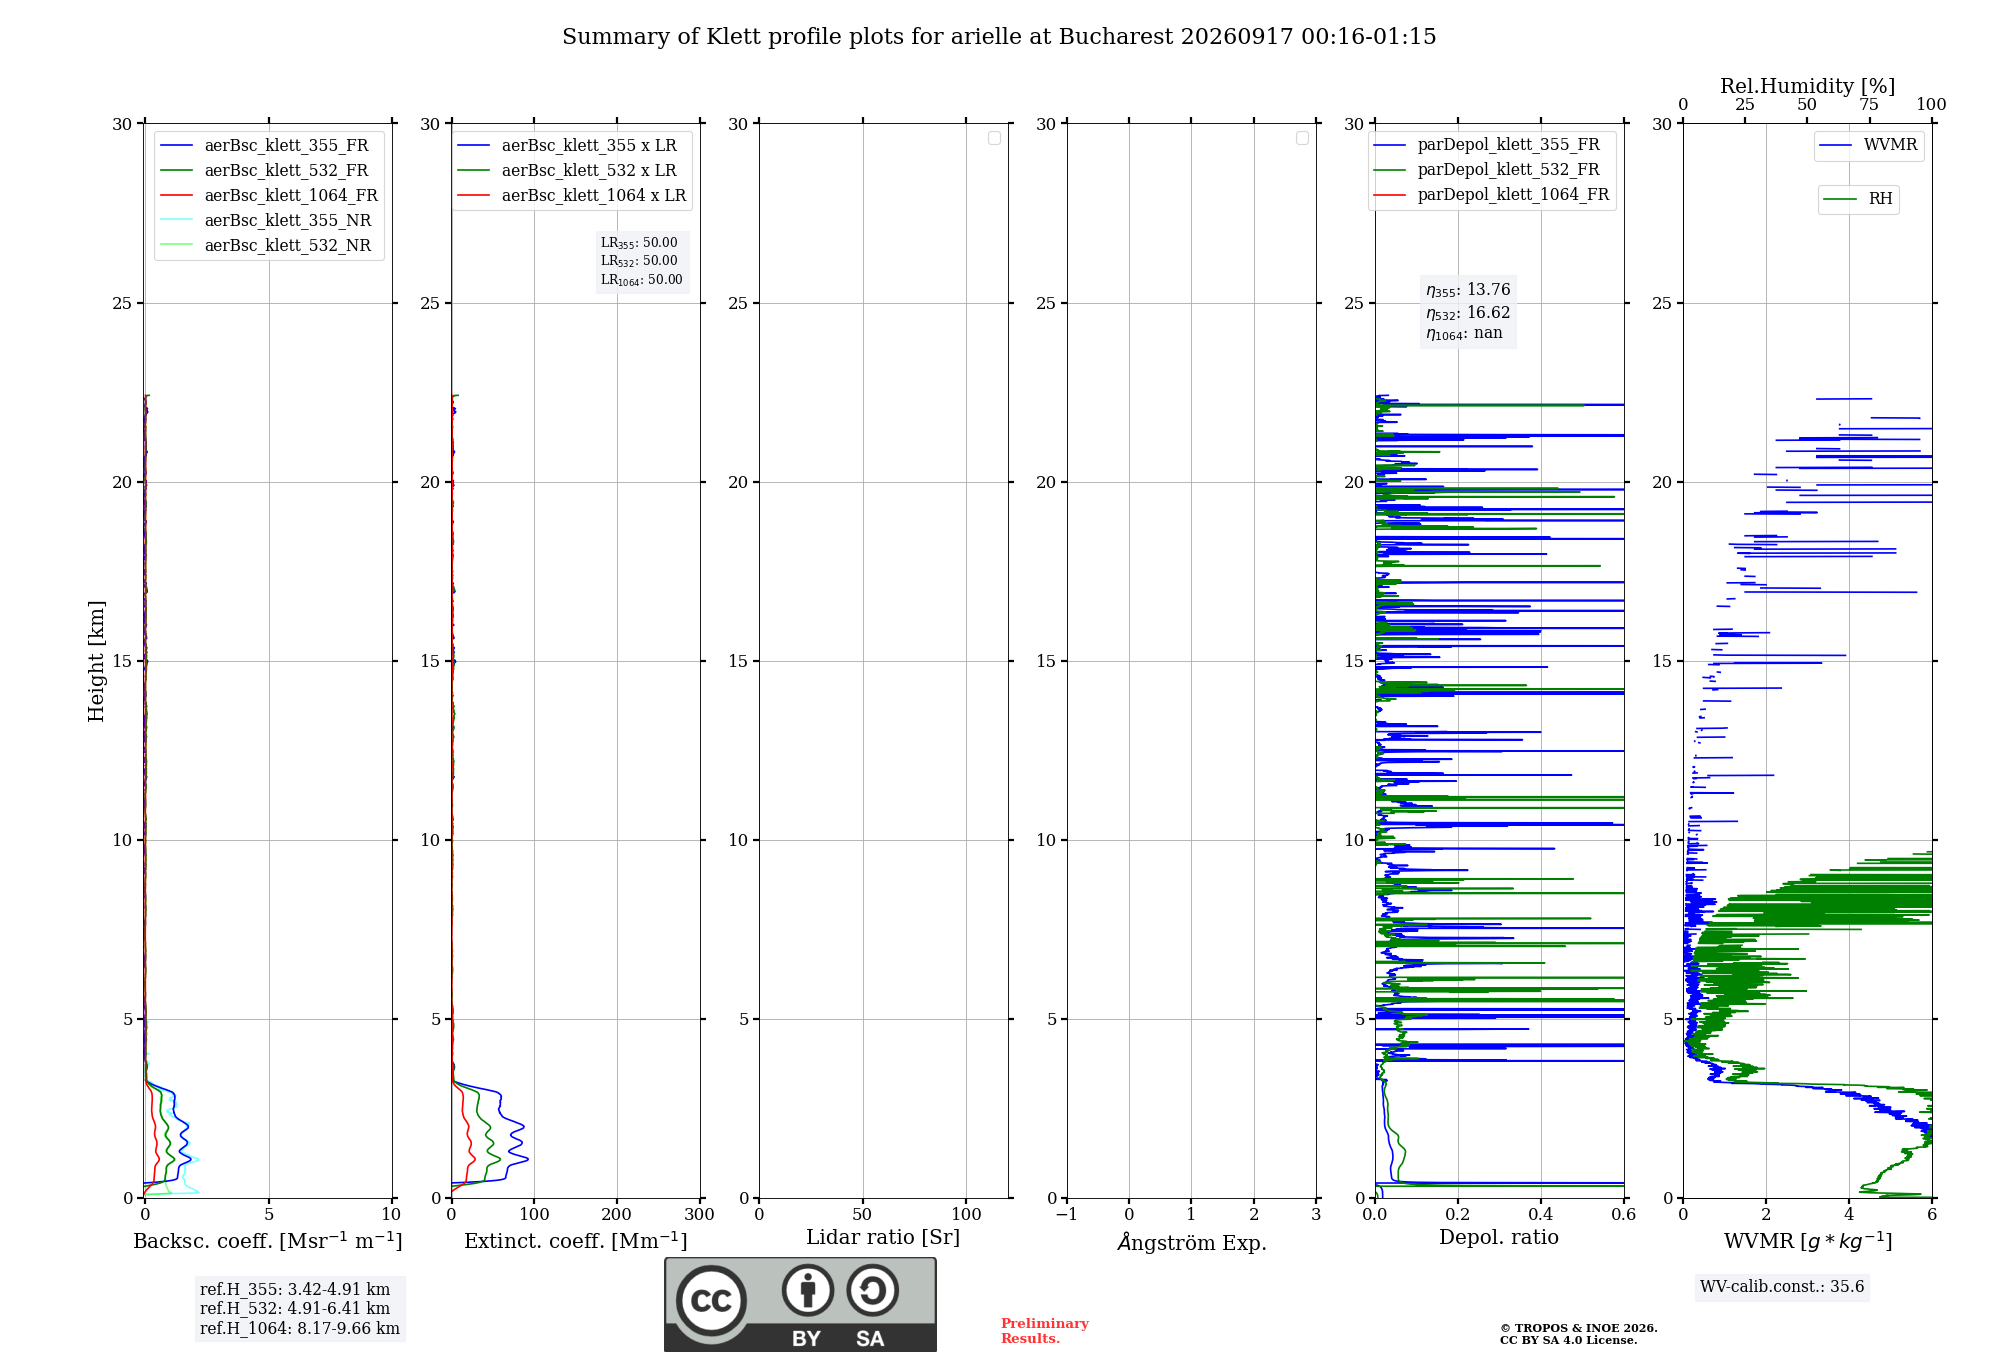Select aerBsc_klett_532_NR legend entry
This screenshot has height=1360, width=2000.
point(267,246)
